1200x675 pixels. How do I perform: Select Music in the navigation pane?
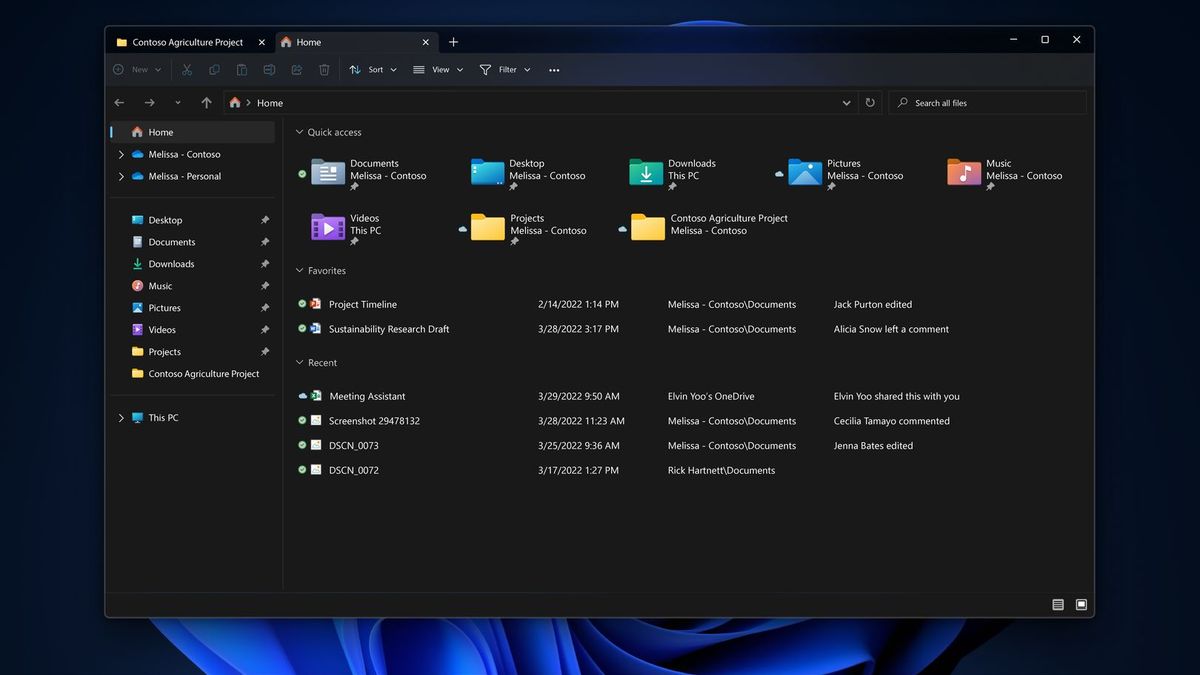(x=192, y=286)
